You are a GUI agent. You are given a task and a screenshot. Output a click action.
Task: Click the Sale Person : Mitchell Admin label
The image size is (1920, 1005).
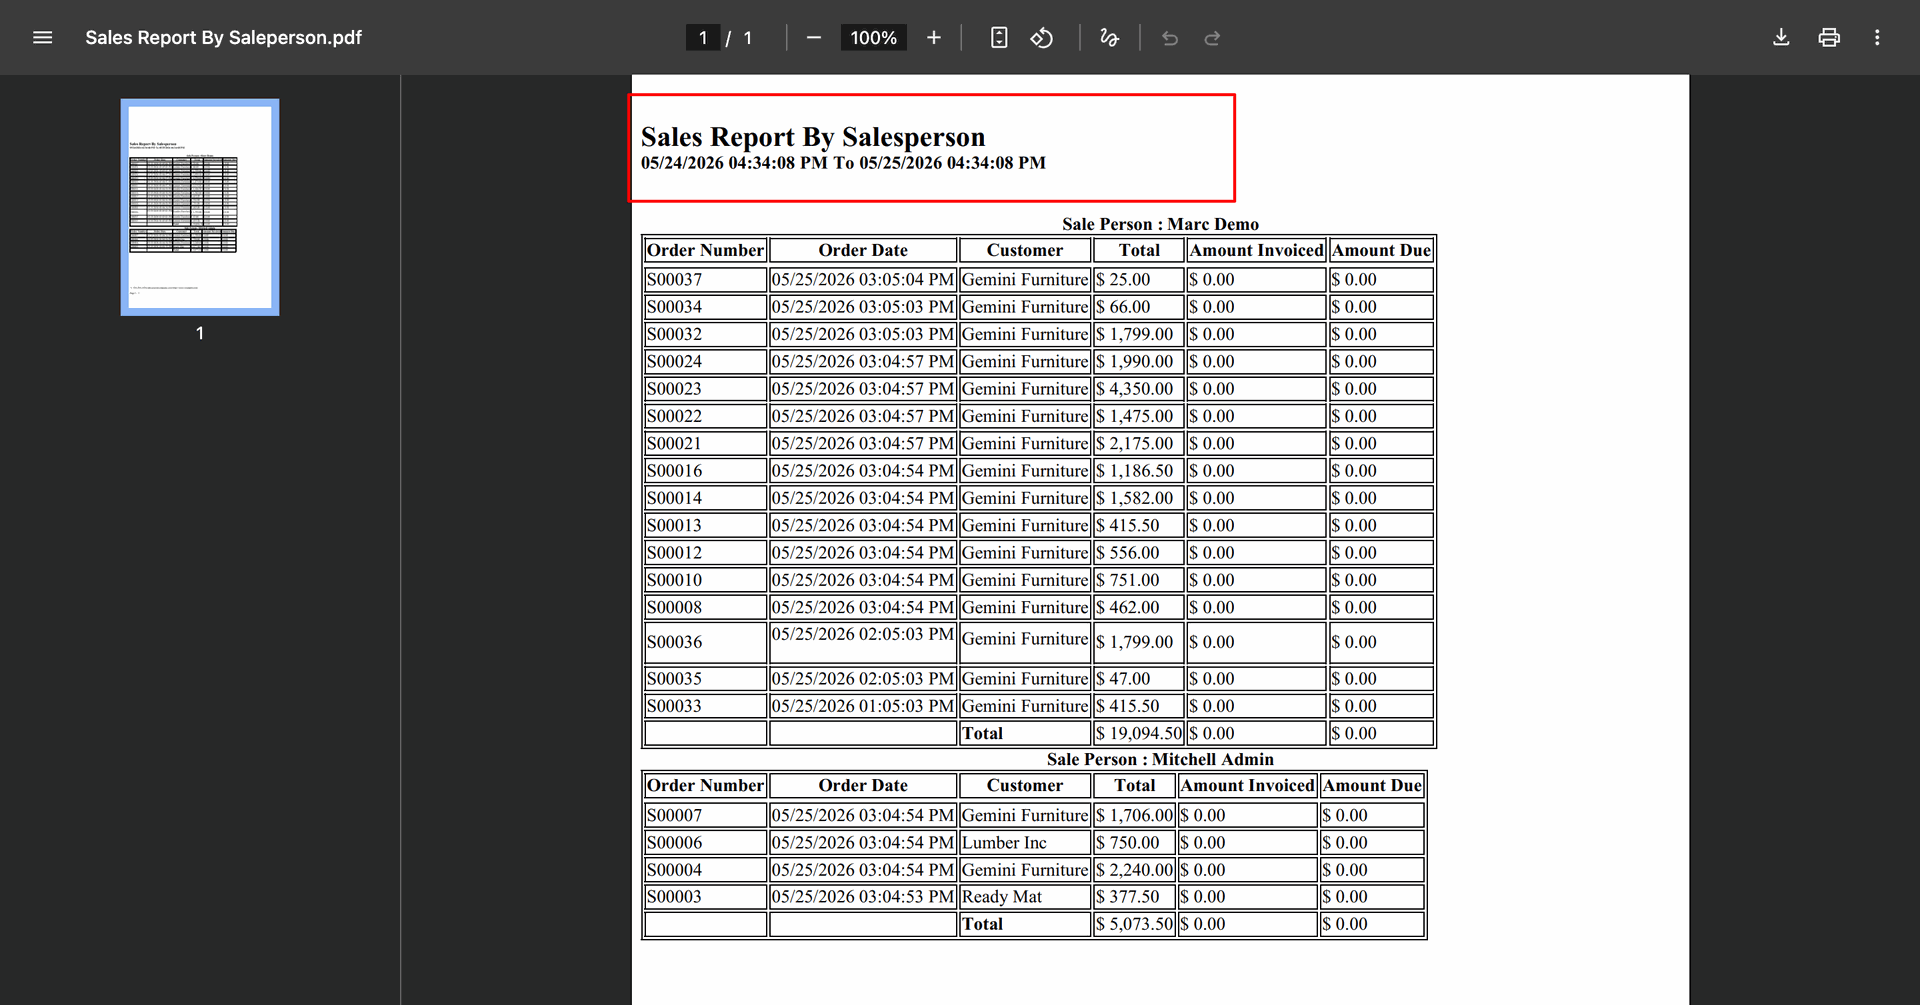(1160, 759)
